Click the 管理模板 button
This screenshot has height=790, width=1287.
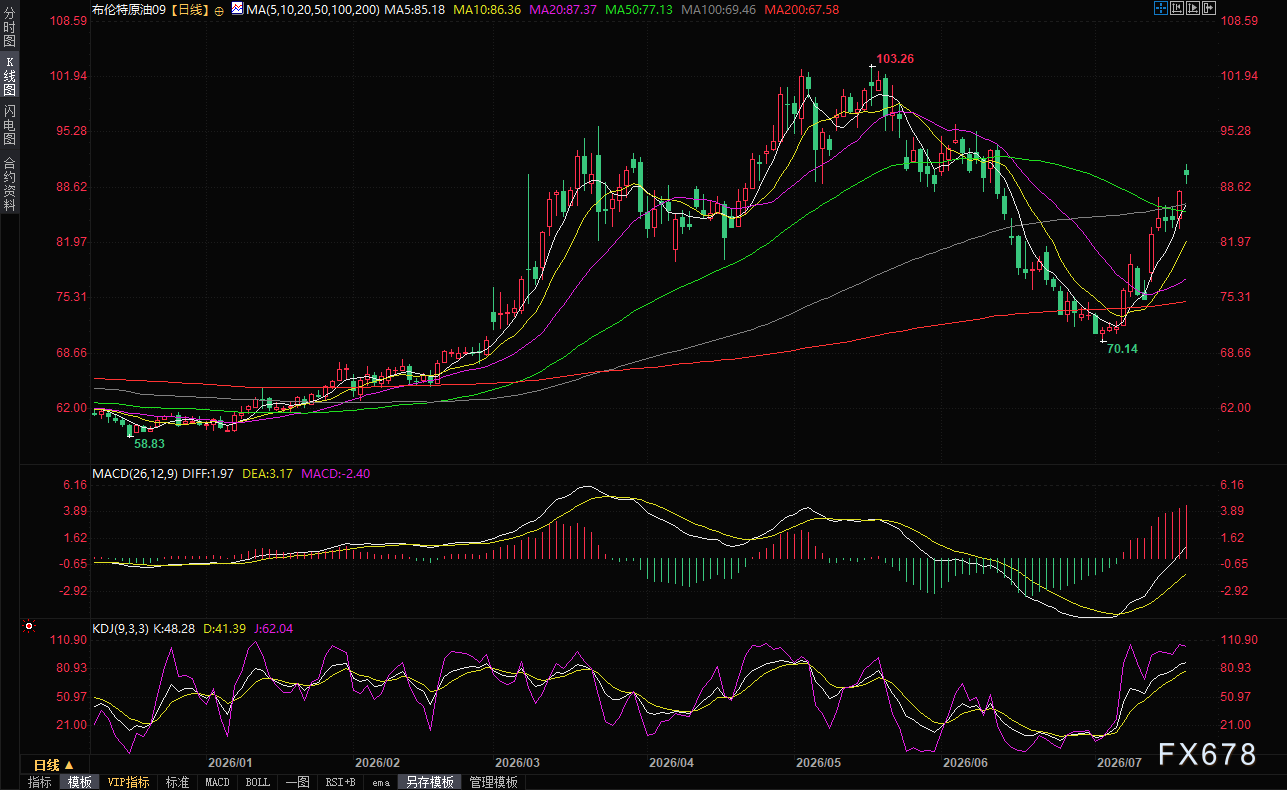(x=493, y=782)
